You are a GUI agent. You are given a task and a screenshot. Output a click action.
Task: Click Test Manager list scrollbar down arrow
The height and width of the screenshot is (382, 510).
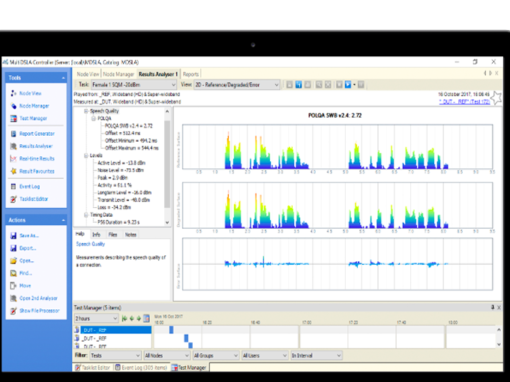[499, 344]
